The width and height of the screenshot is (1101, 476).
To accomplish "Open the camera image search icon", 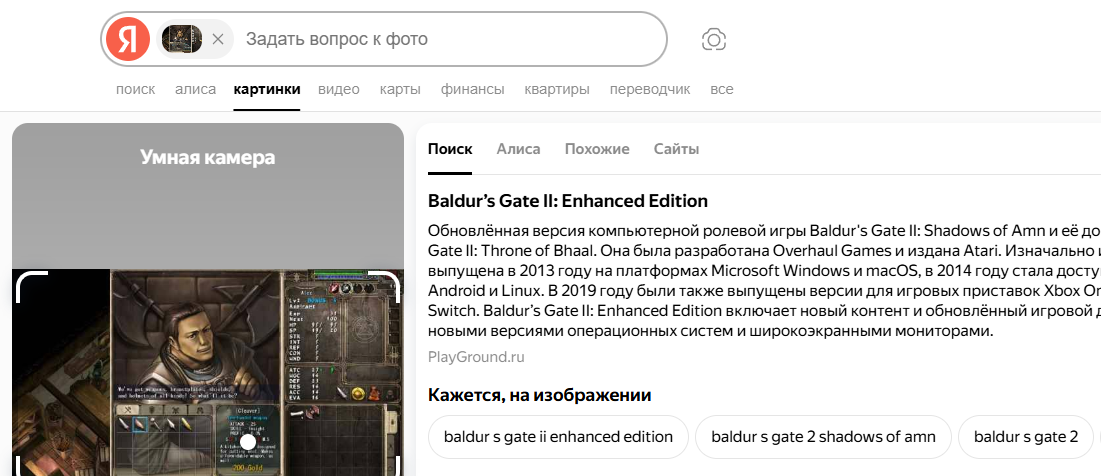I will coord(713,39).
